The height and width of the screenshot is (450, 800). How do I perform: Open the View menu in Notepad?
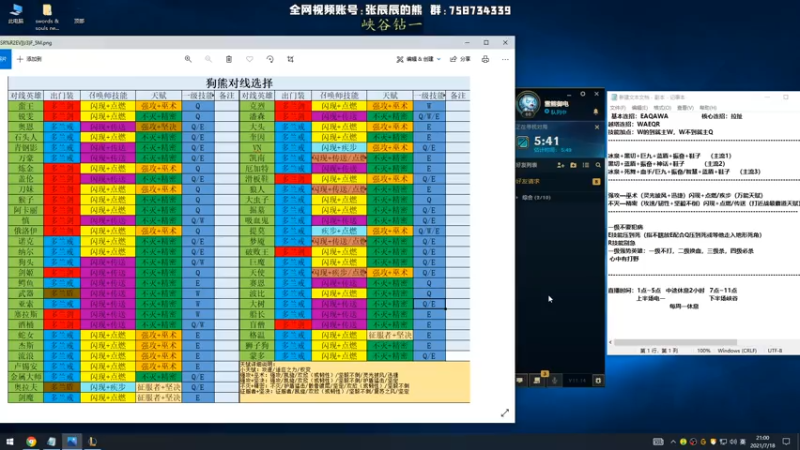pyautogui.click(x=685, y=108)
